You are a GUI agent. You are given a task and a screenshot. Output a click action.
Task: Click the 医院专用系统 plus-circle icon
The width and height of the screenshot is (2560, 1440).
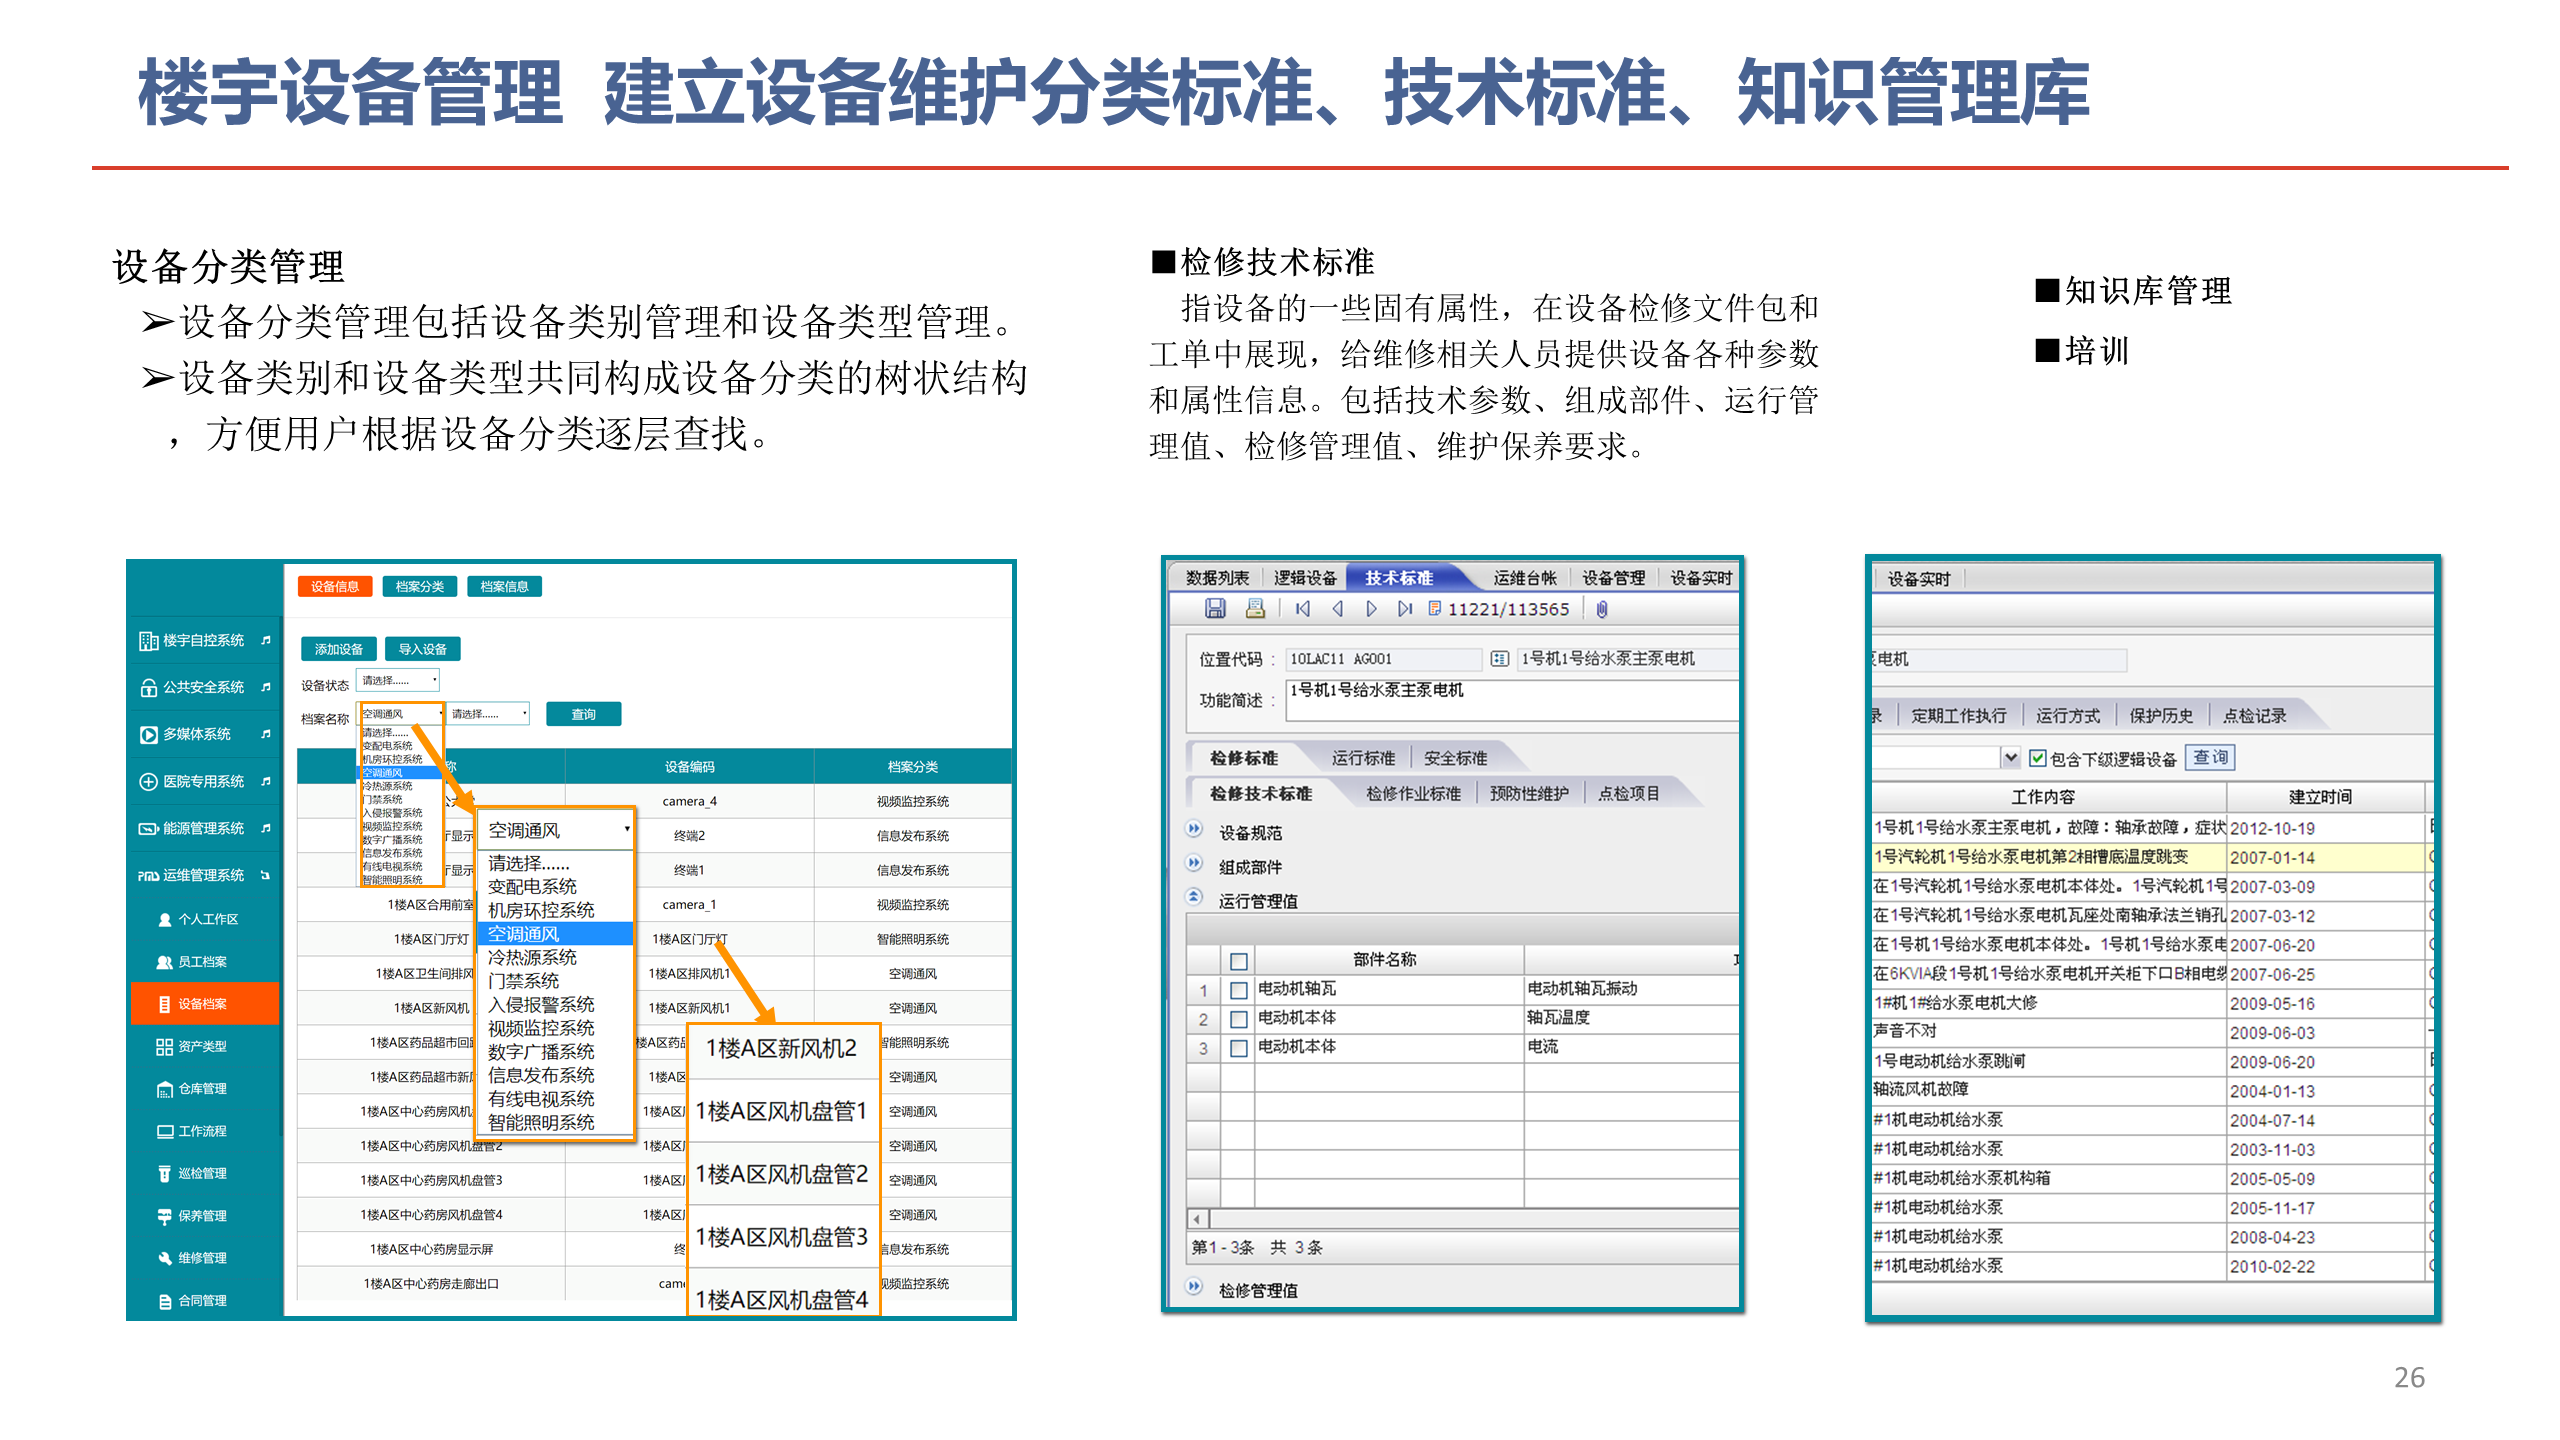click(148, 782)
